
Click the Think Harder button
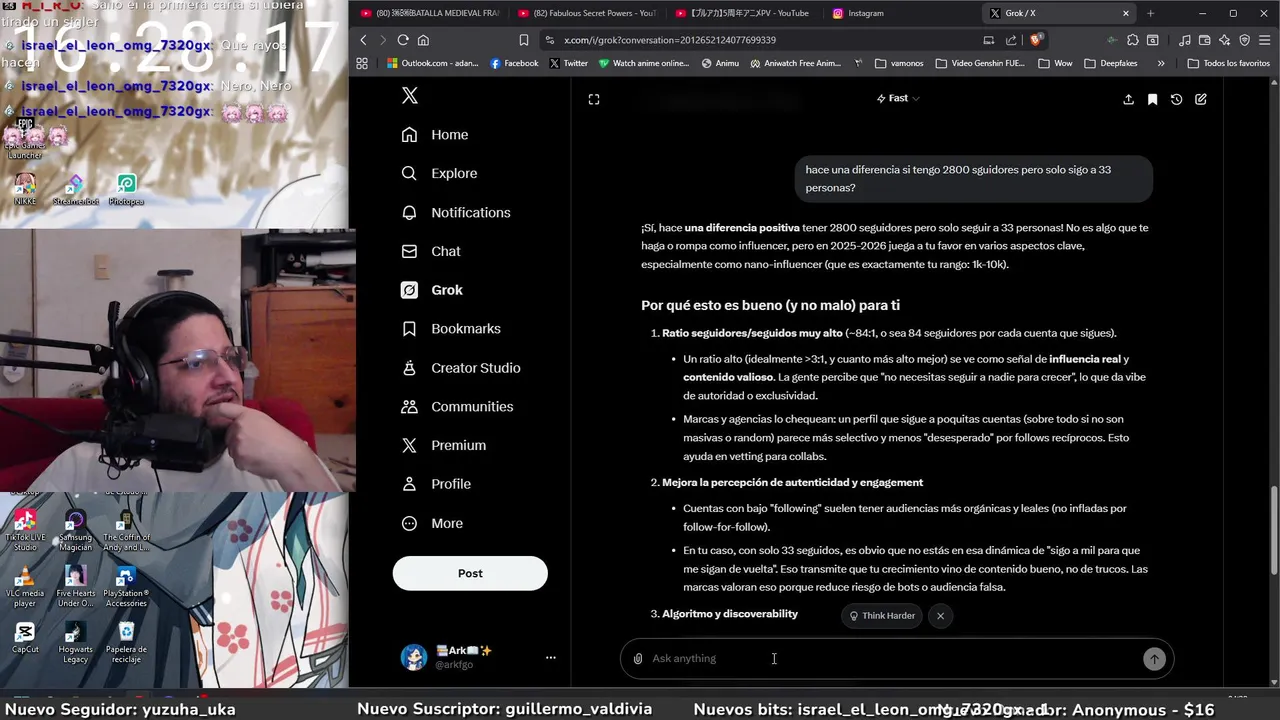[x=882, y=616]
